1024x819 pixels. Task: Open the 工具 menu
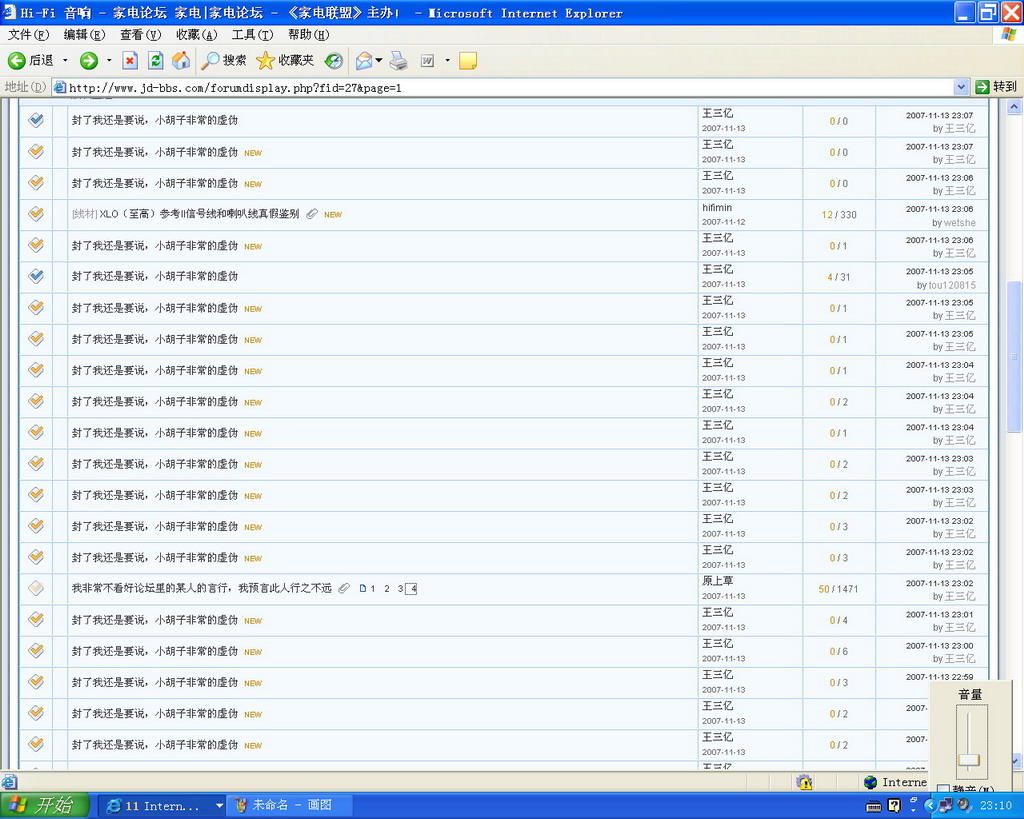(252, 35)
